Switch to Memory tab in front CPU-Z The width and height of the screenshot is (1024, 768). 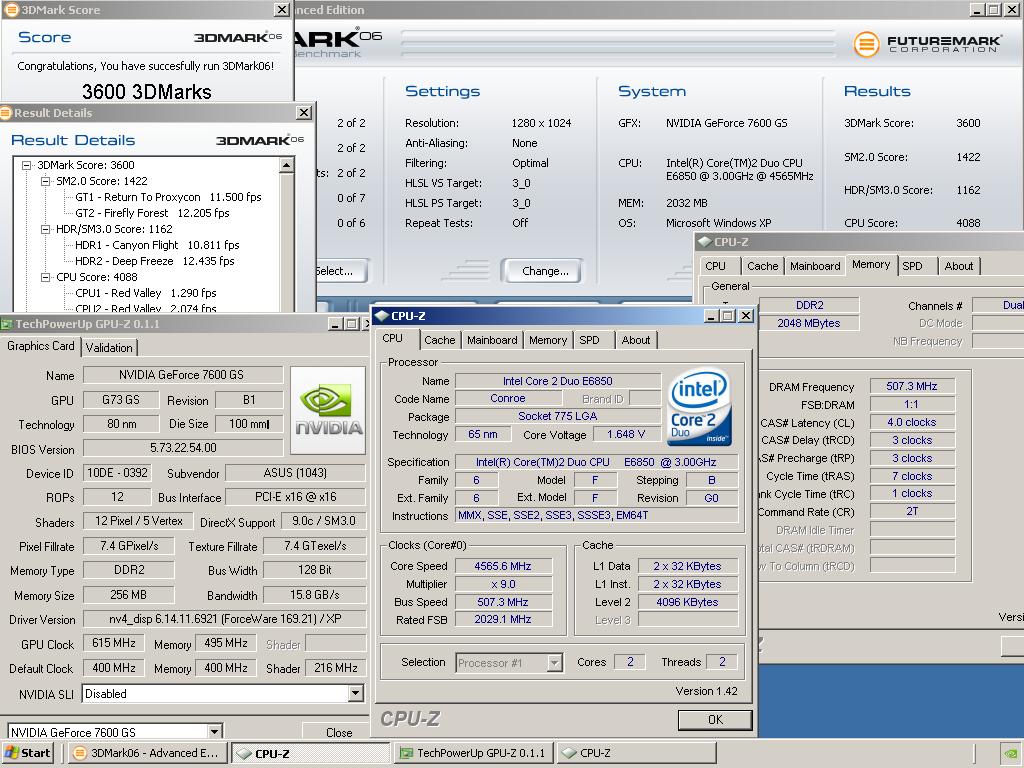(x=548, y=340)
